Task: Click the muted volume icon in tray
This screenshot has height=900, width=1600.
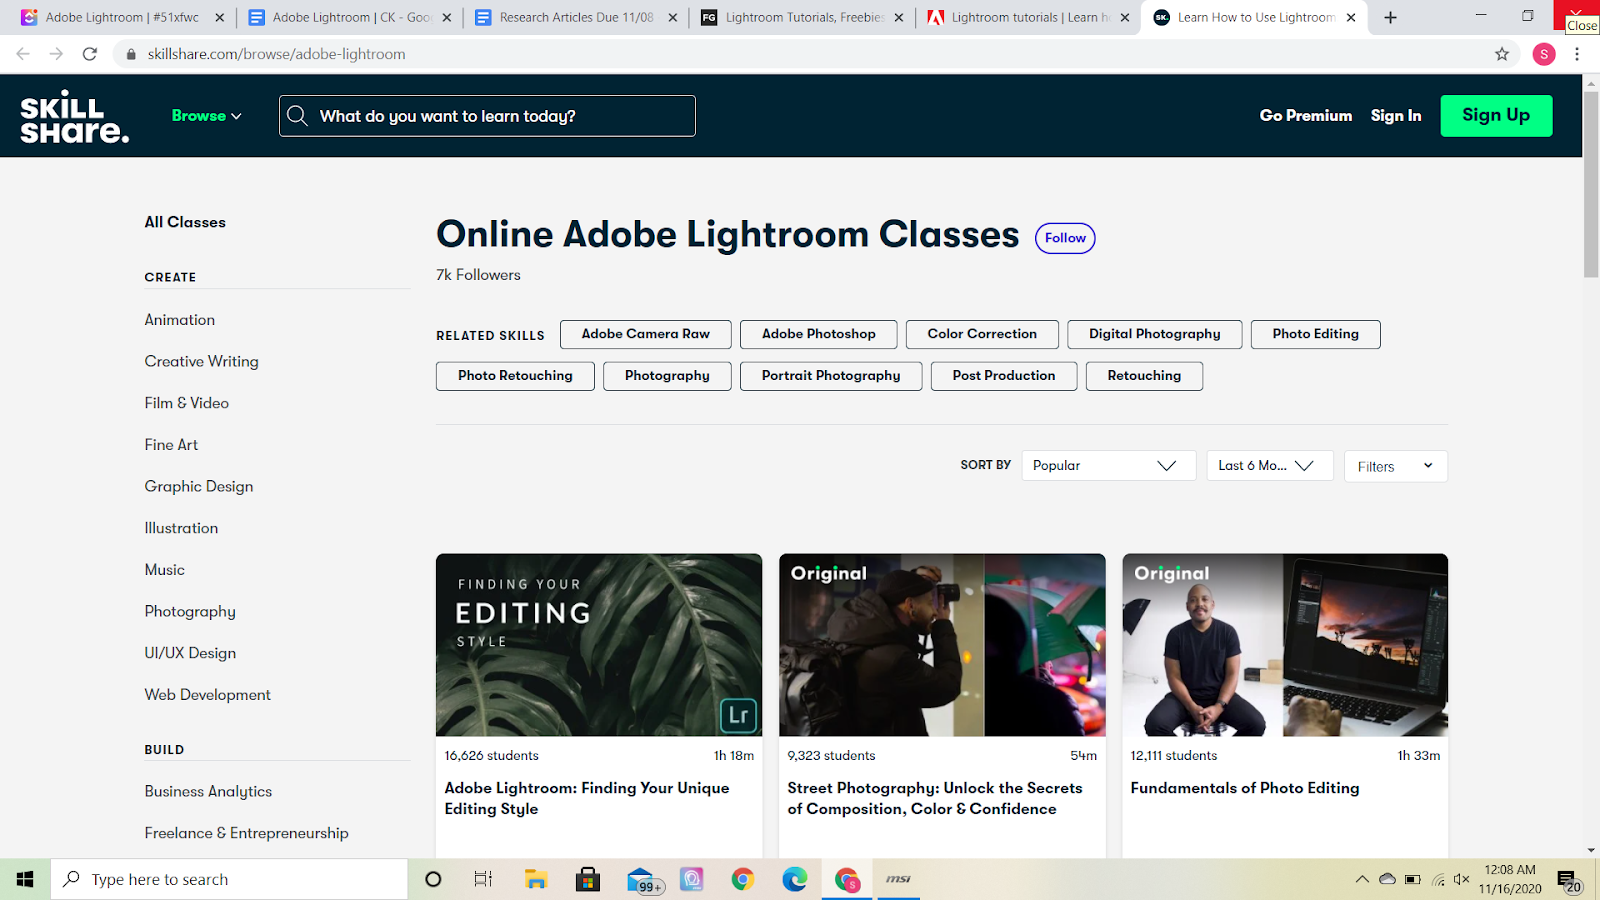Action: (1461, 880)
